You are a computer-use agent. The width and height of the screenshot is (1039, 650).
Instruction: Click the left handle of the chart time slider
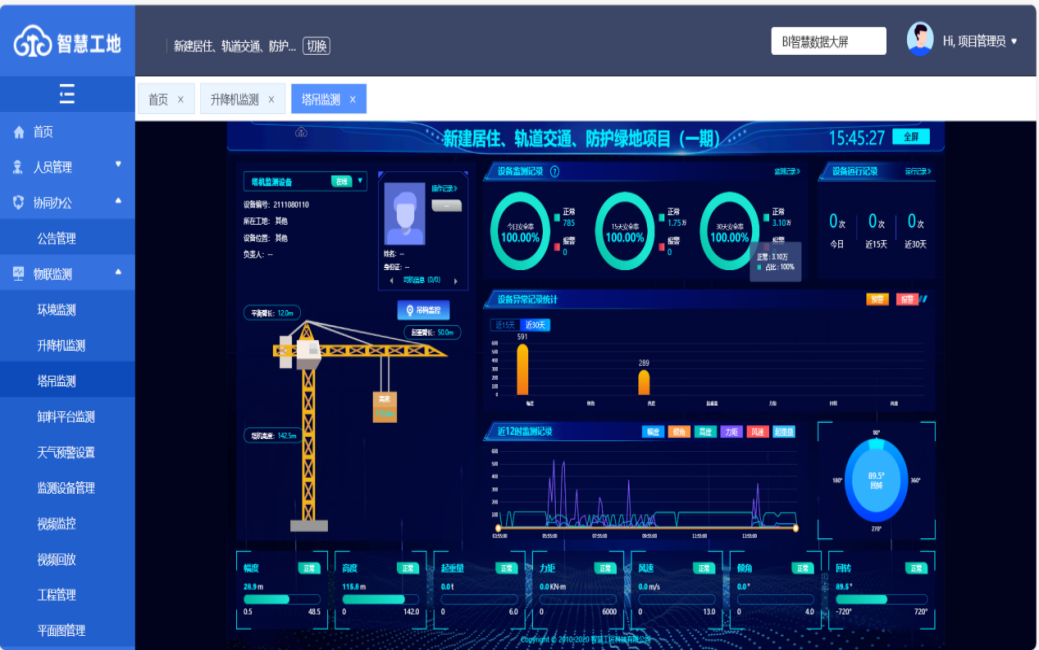[498, 527]
